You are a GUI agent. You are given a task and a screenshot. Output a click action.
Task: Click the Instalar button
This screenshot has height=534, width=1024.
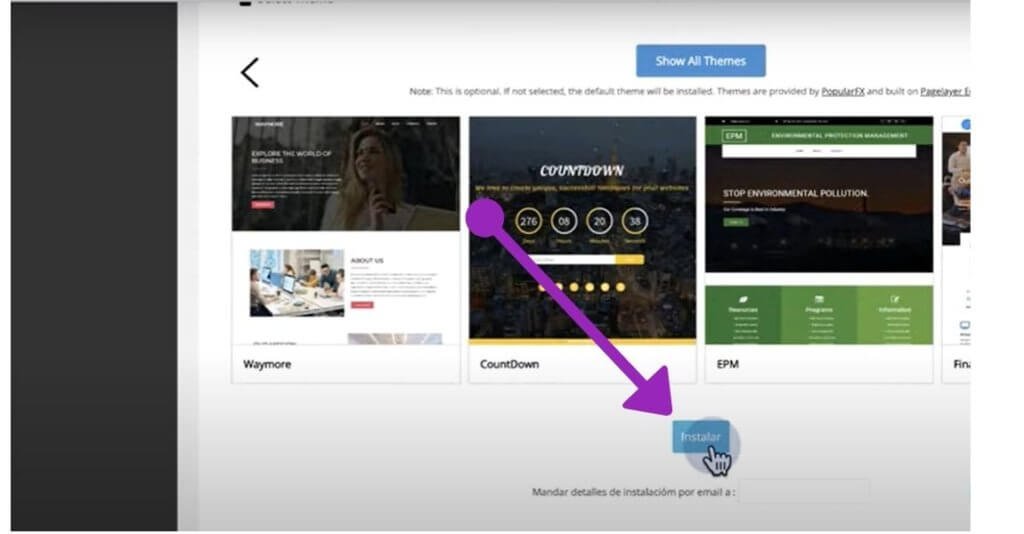[x=701, y=437]
